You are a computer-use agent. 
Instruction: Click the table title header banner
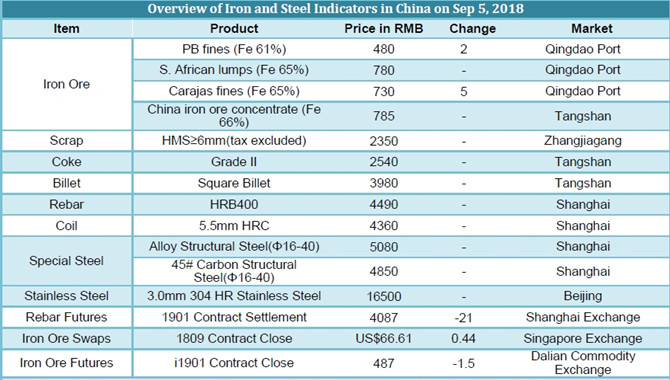(335, 9)
